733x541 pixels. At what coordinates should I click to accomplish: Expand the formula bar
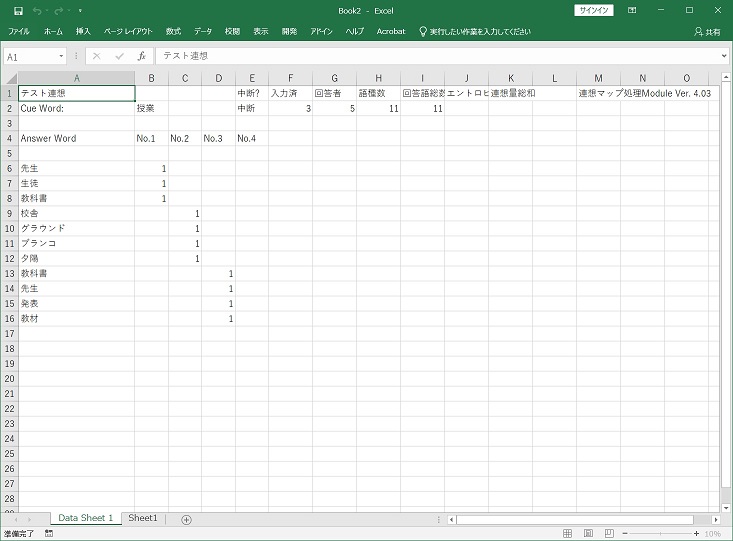pos(724,57)
